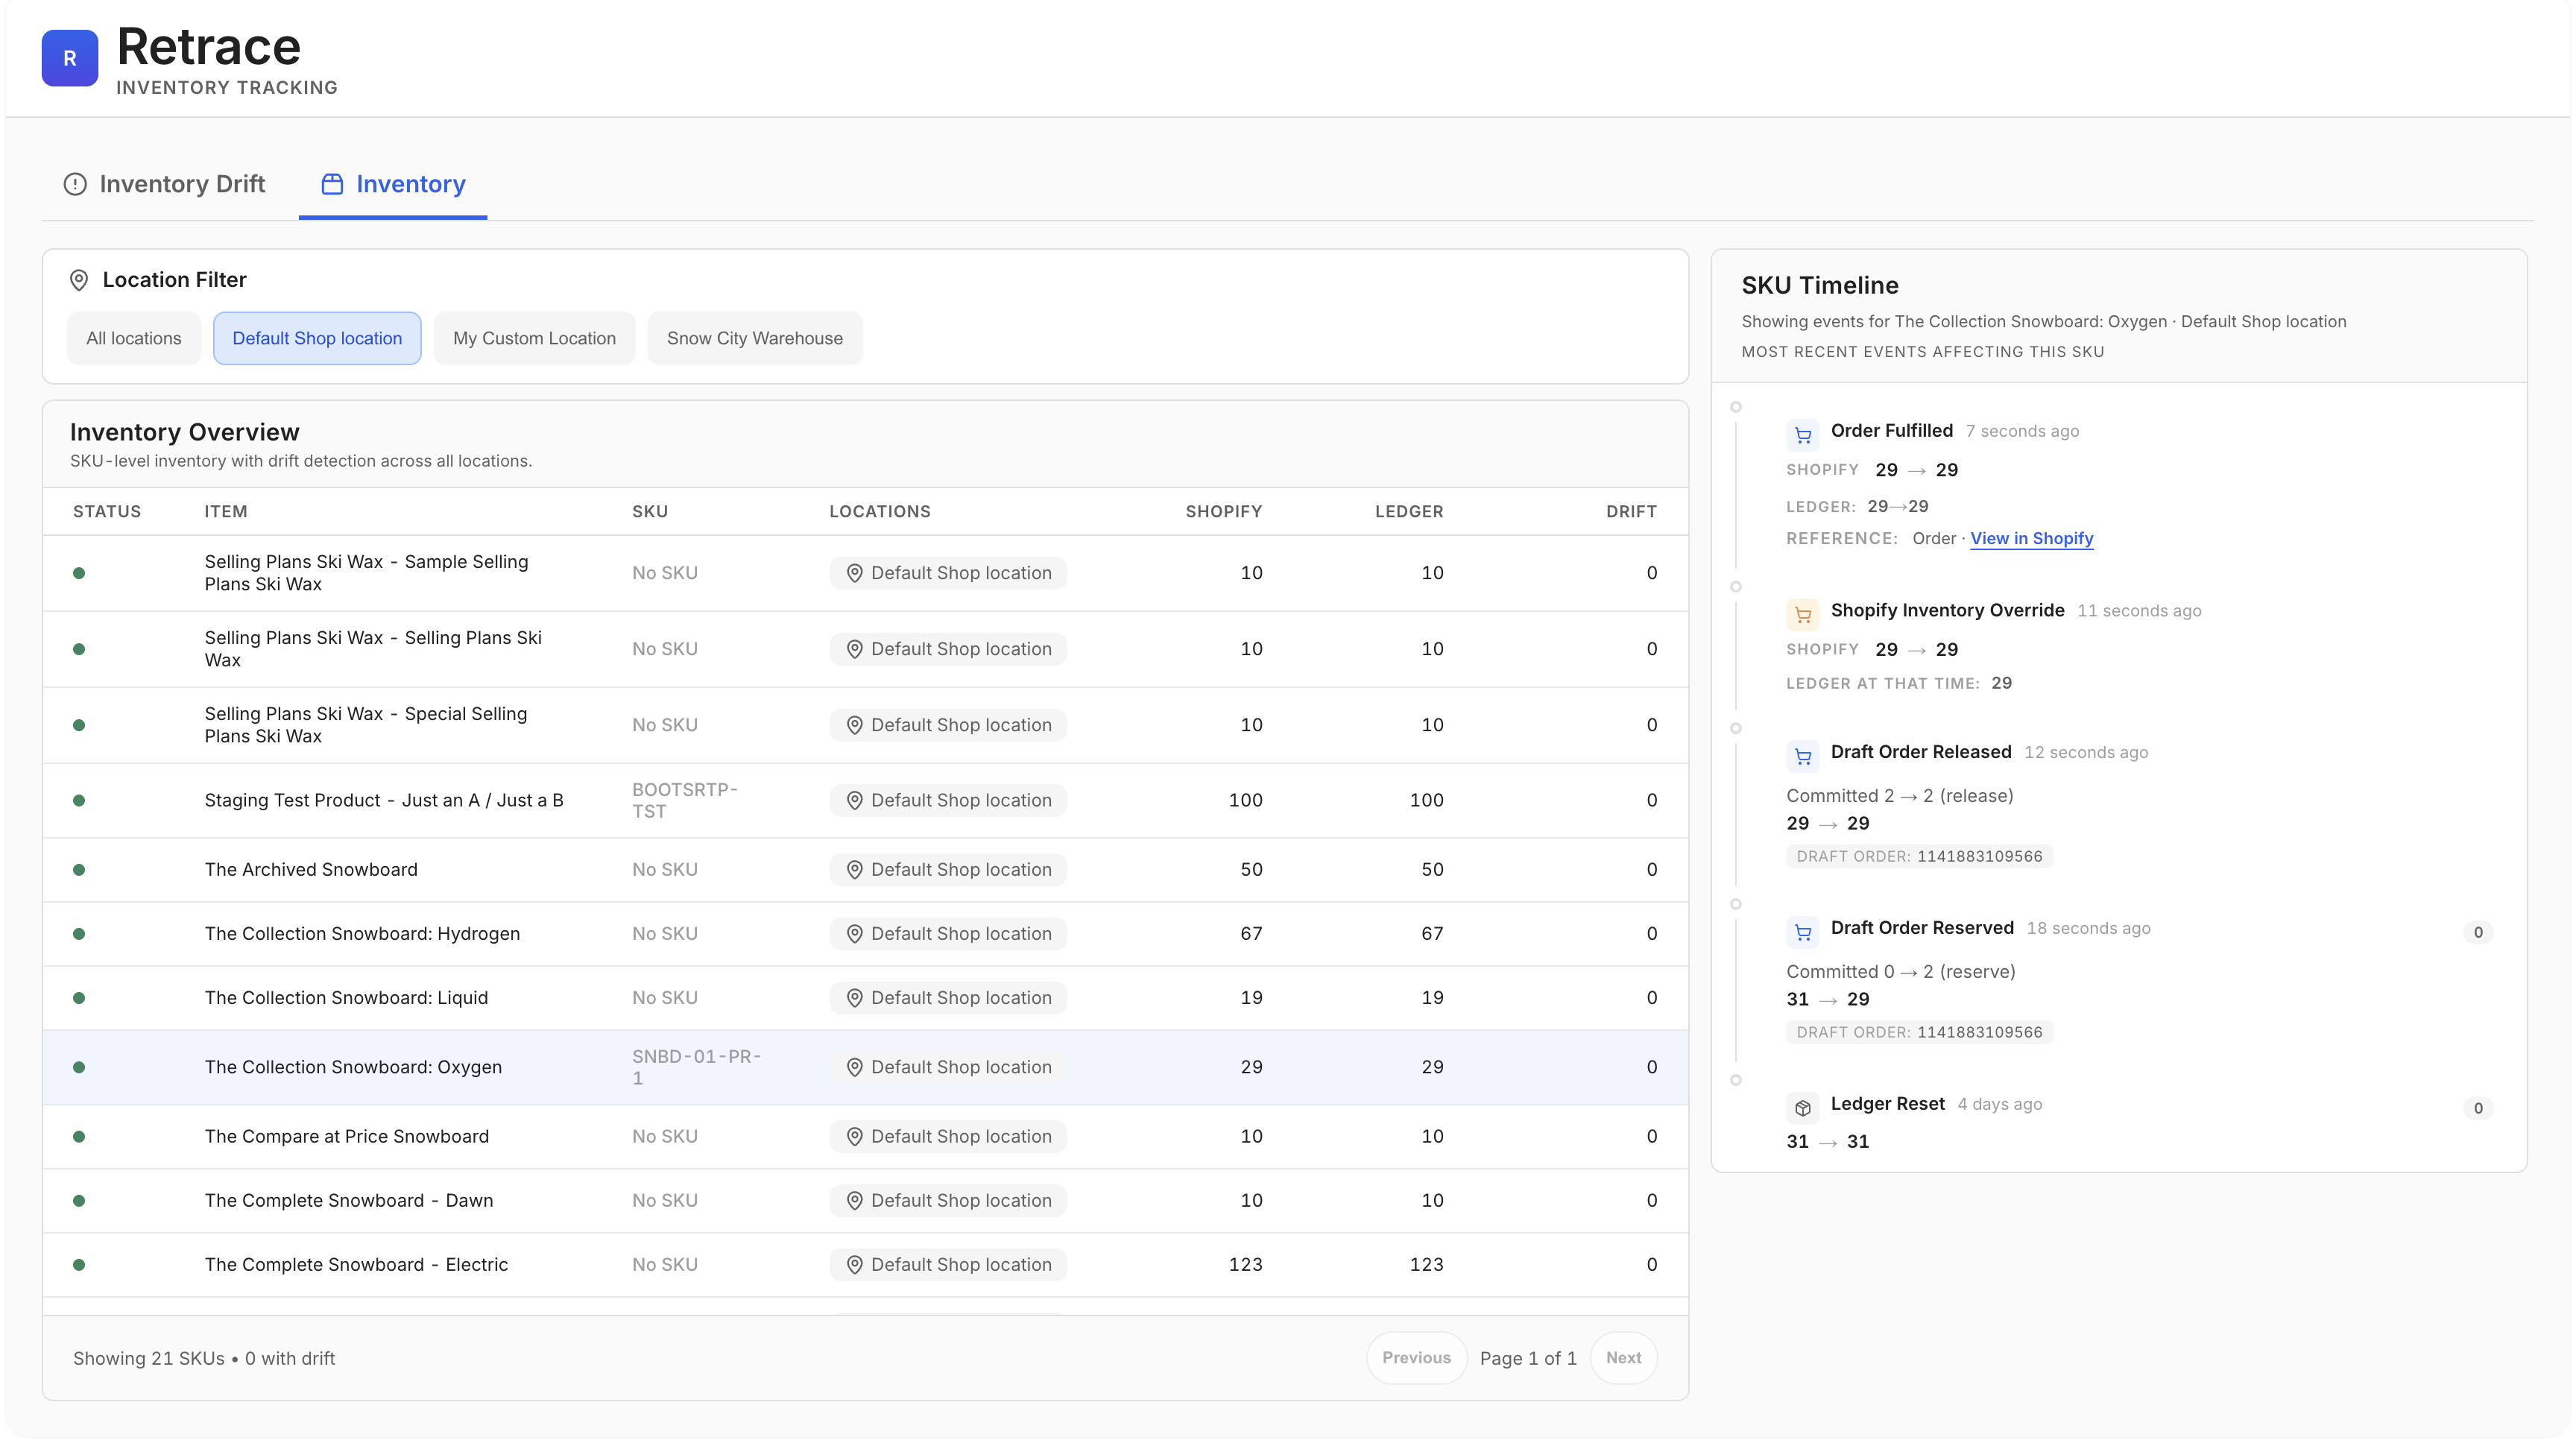The height and width of the screenshot is (1443, 2576).
Task: Click the green status dot for Staging Test Product
Action: (79, 800)
